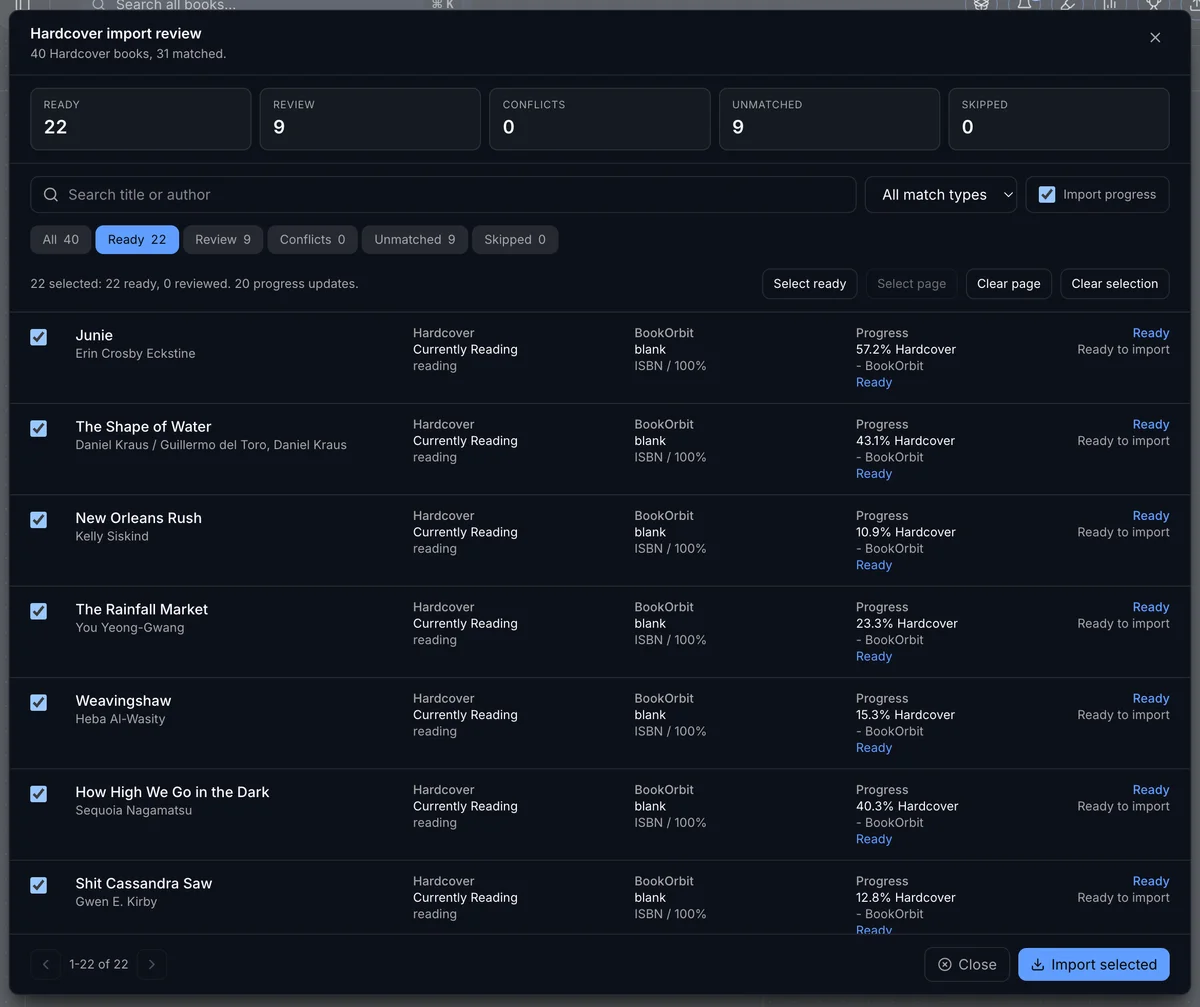Viewport: 1200px width, 1007px height.
Task: Start import with Import selected button
Action: click(1094, 965)
